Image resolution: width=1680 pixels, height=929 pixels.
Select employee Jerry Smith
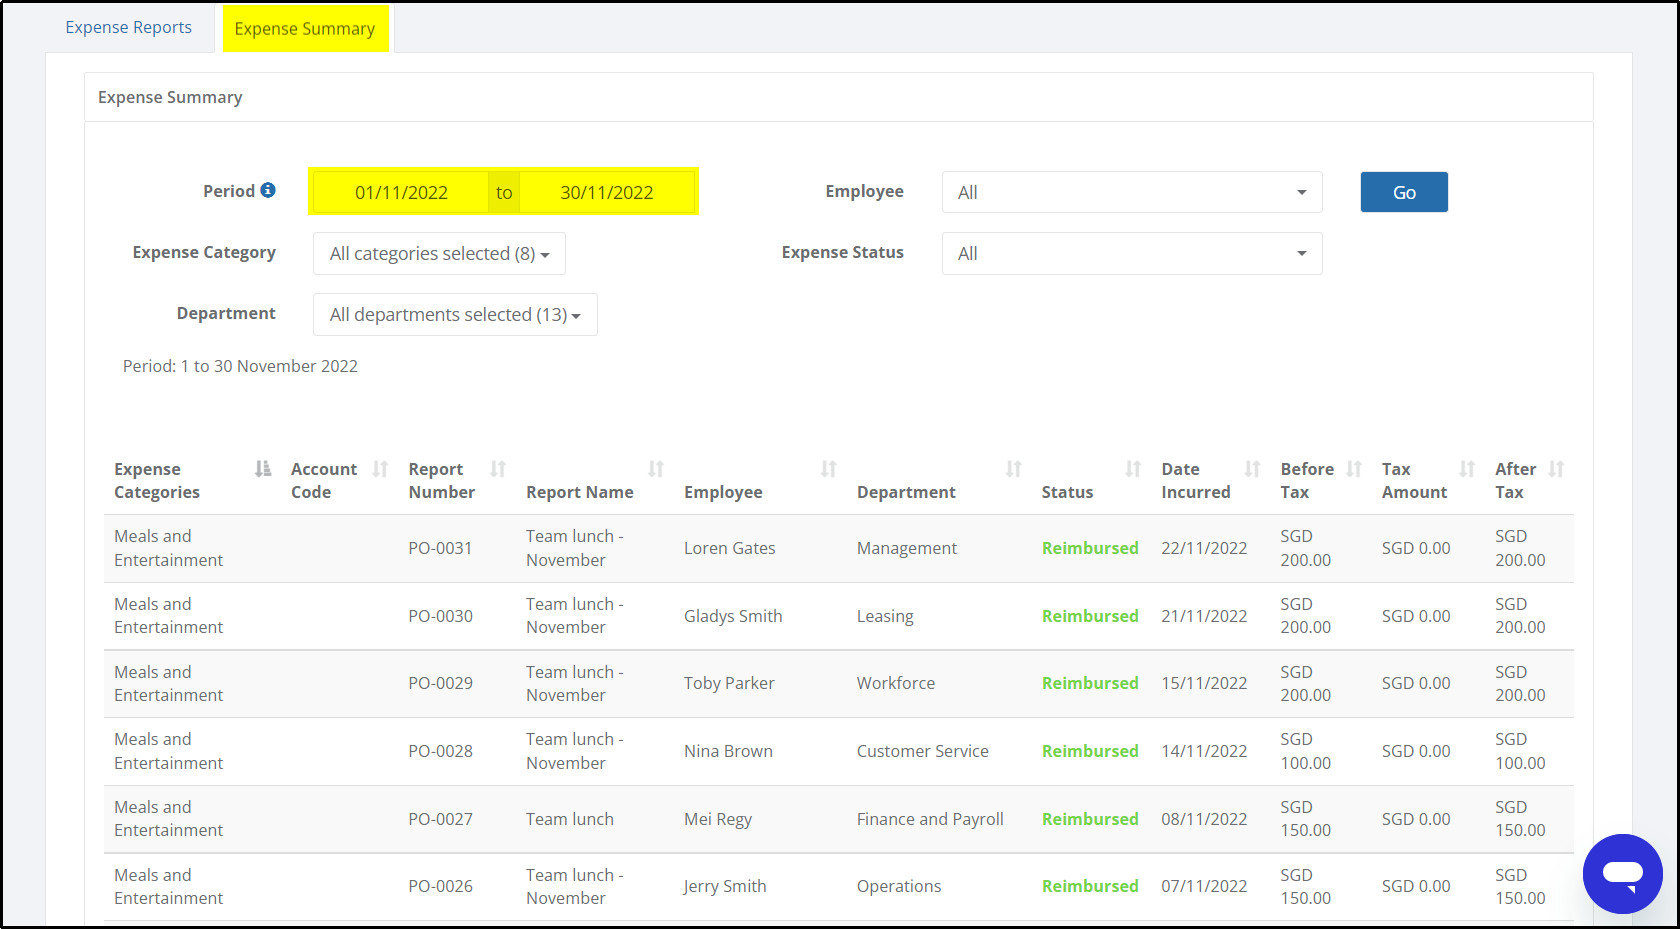click(x=725, y=886)
